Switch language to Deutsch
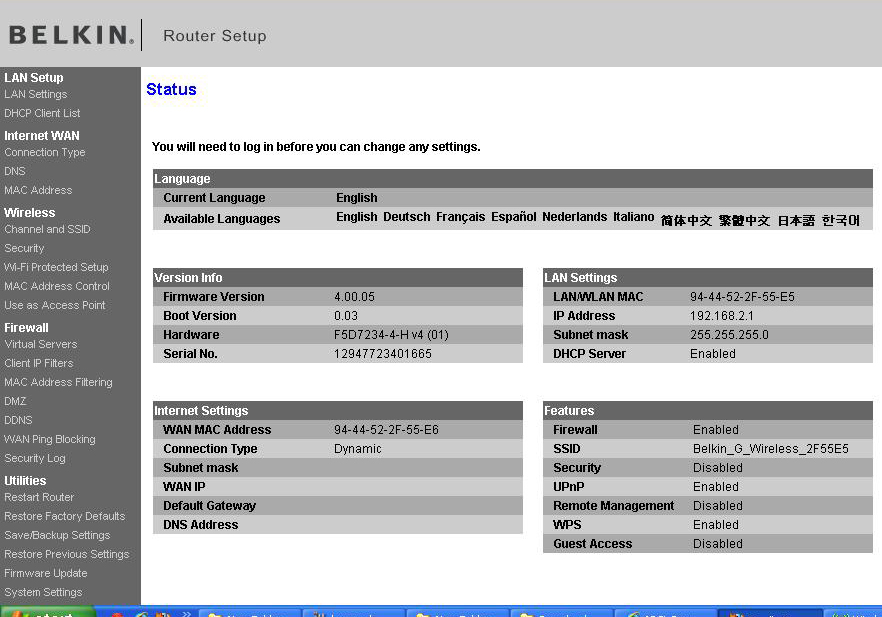Image resolution: width=882 pixels, height=617 pixels. coord(407,217)
